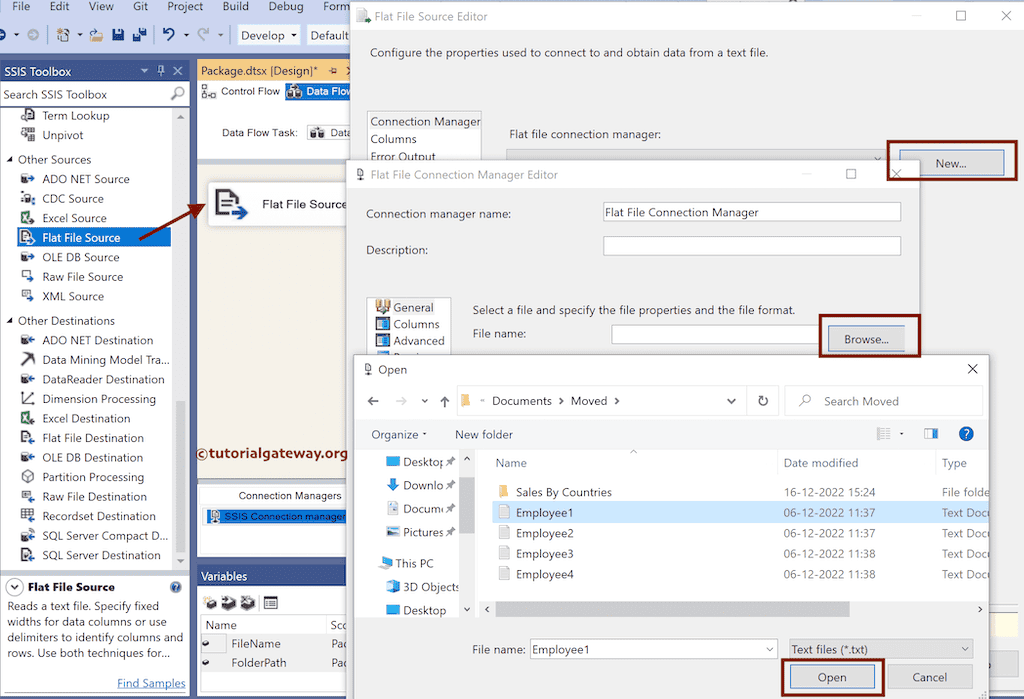The image size is (1024, 699).
Task: Click Open to load Employee1
Action: pos(831,677)
